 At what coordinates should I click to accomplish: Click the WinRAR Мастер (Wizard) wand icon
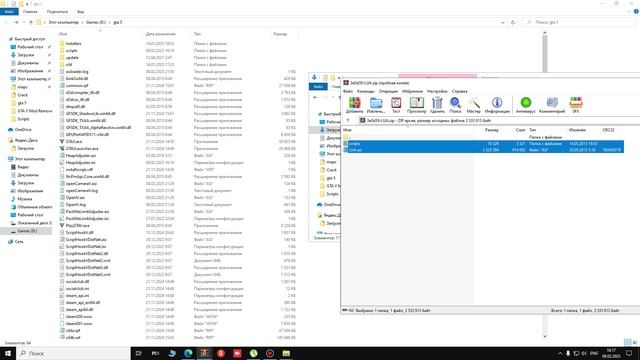[473, 105]
